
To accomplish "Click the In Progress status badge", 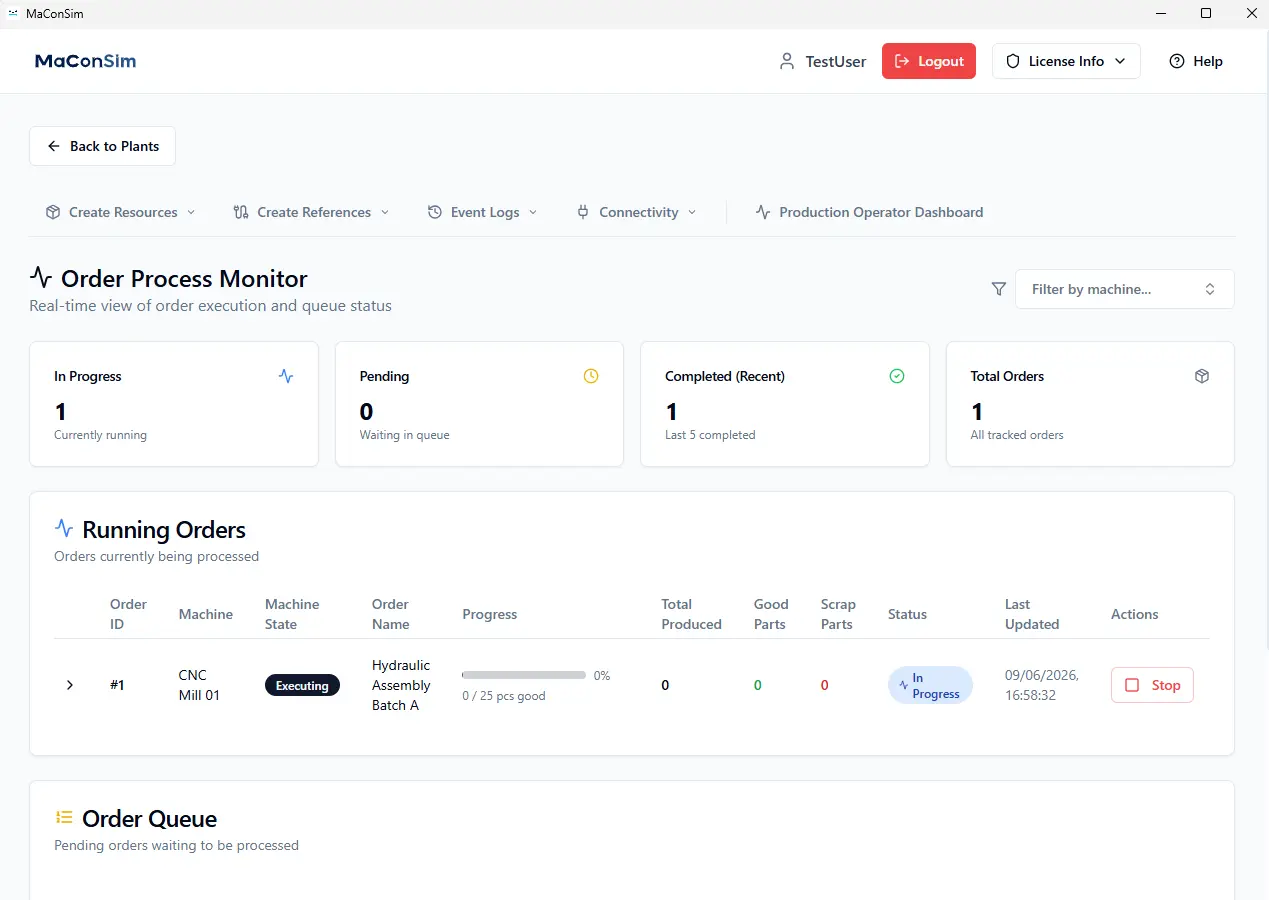I will point(930,685).
